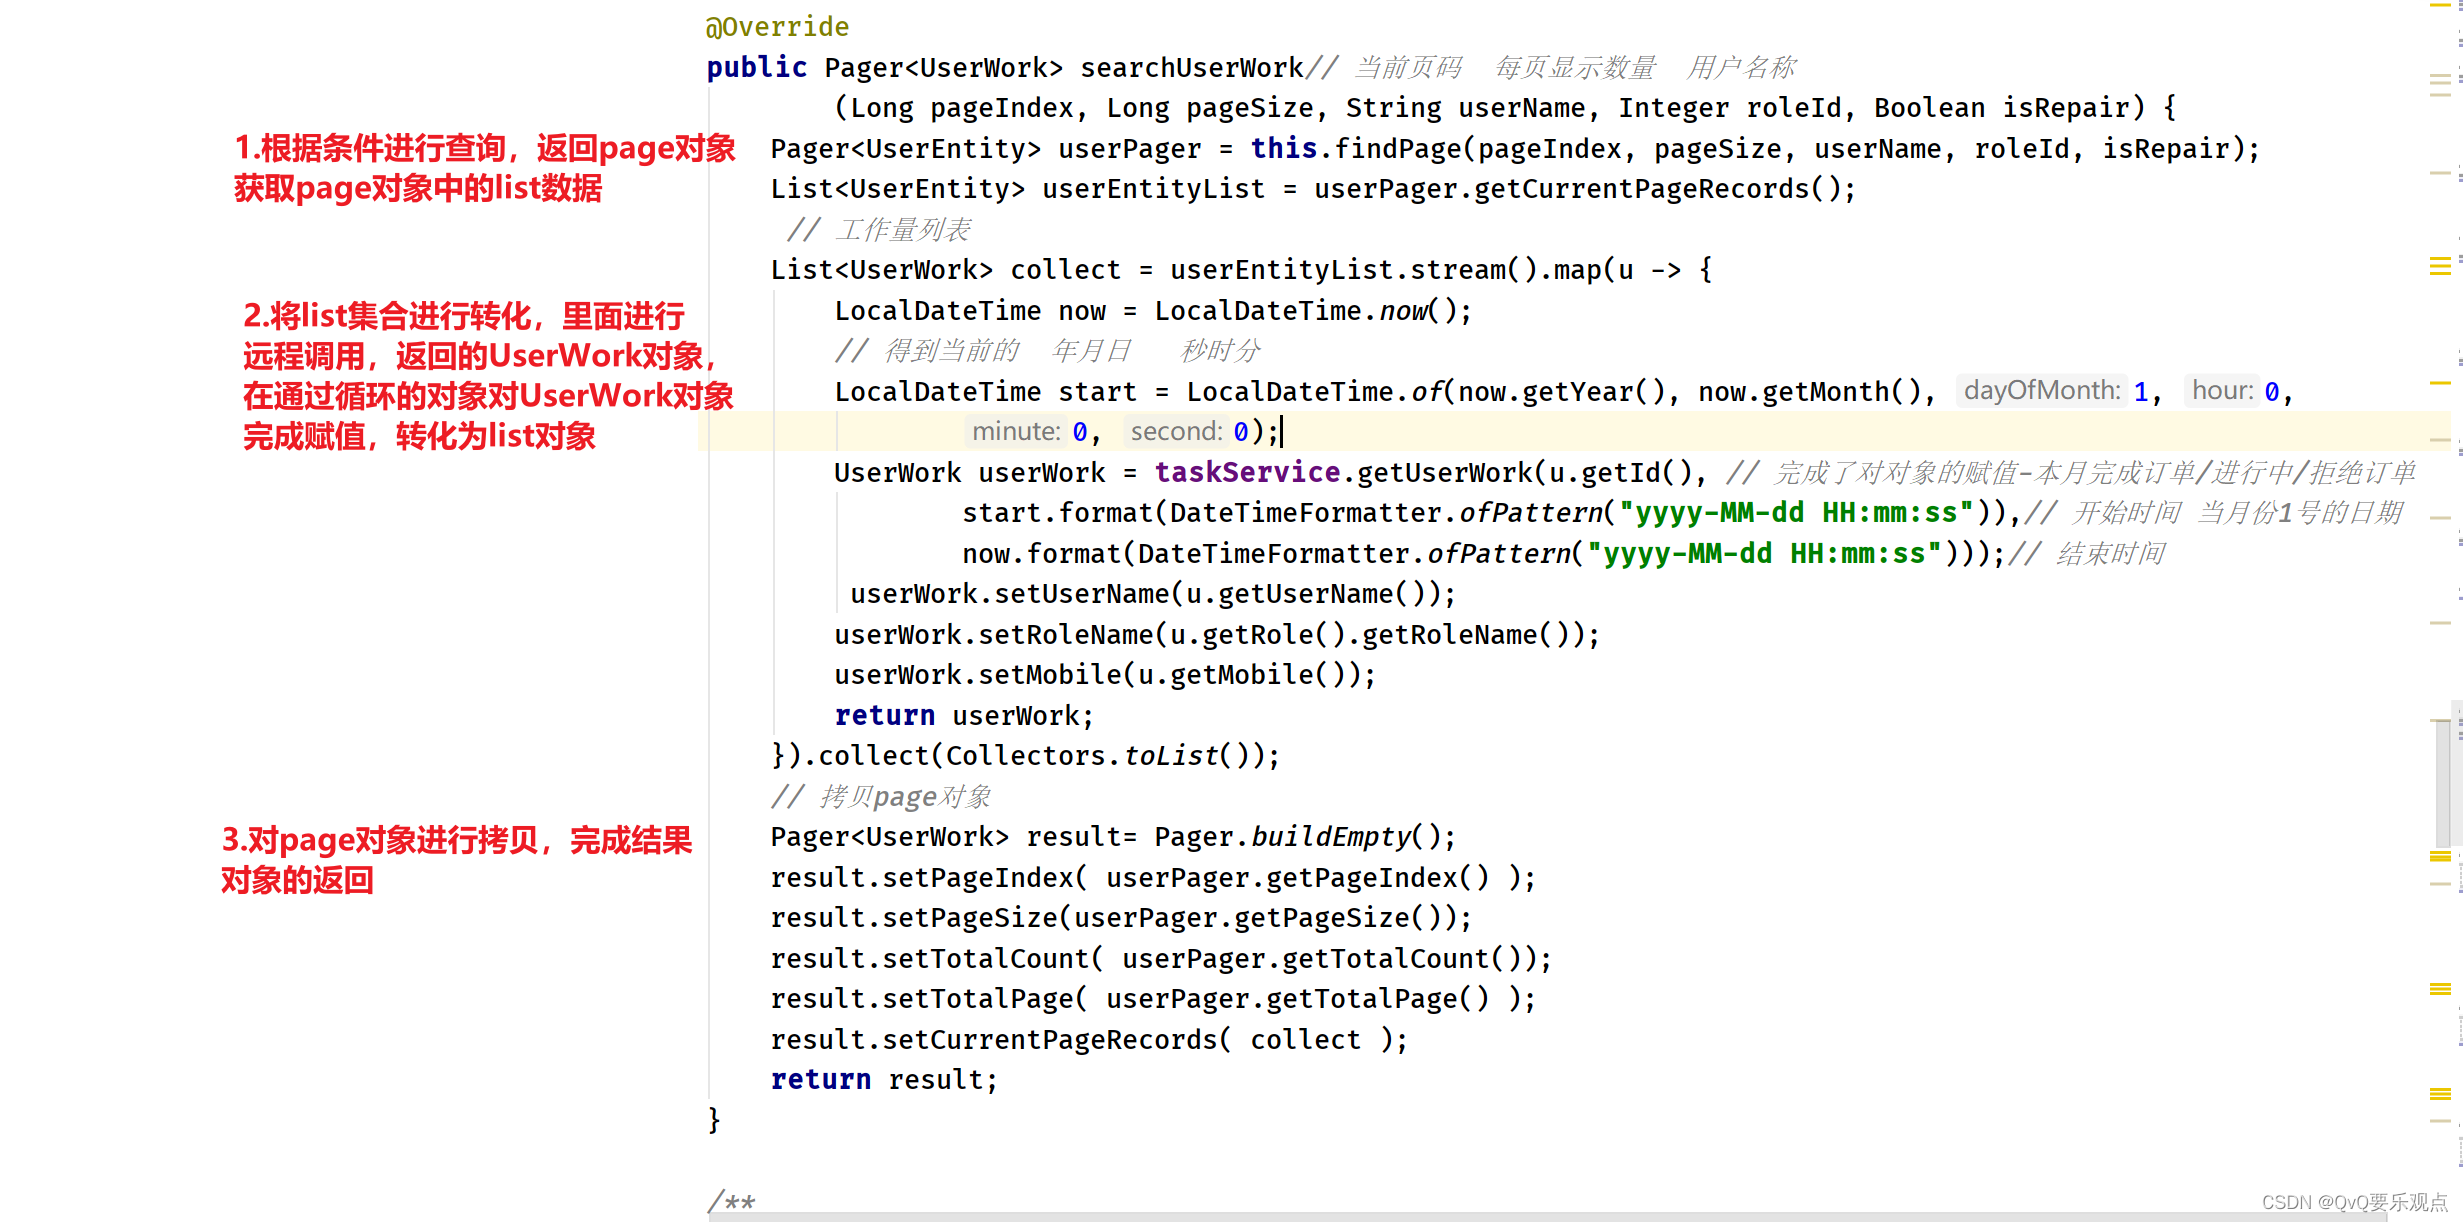Click the '// 拷贝page对象' comment
Screen dimensions: 2463x1222
click(880, 797)
